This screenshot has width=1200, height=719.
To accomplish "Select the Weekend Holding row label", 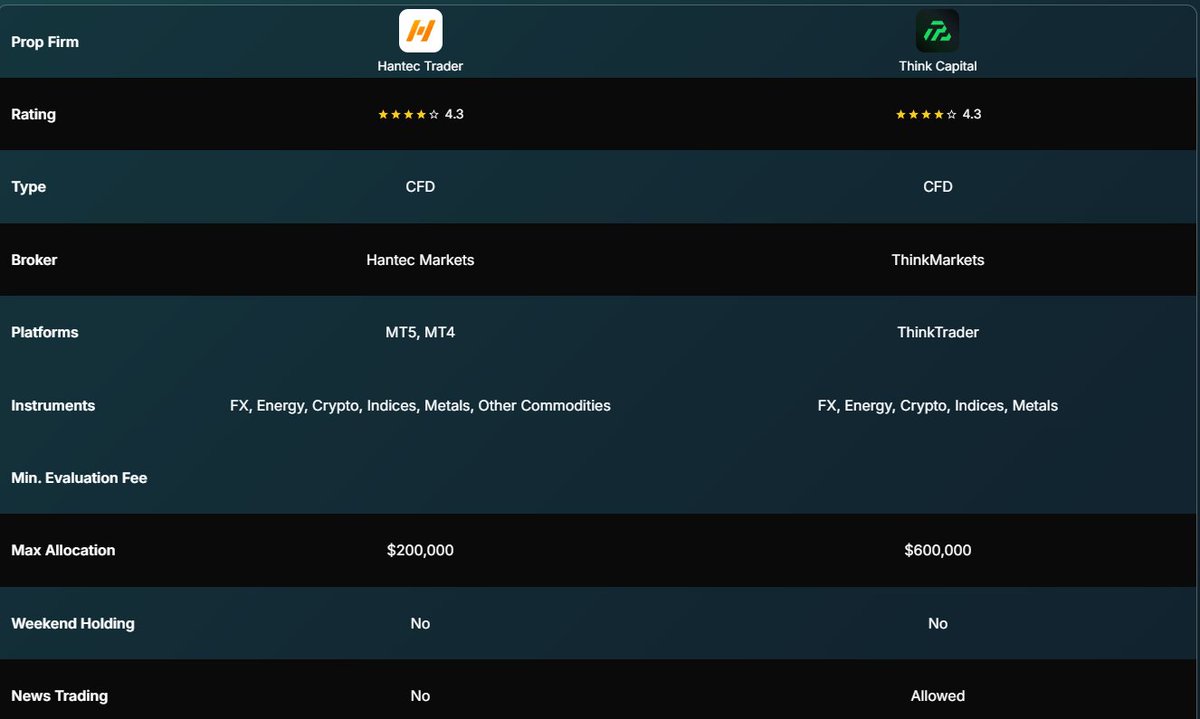I will tap(73, 623).
